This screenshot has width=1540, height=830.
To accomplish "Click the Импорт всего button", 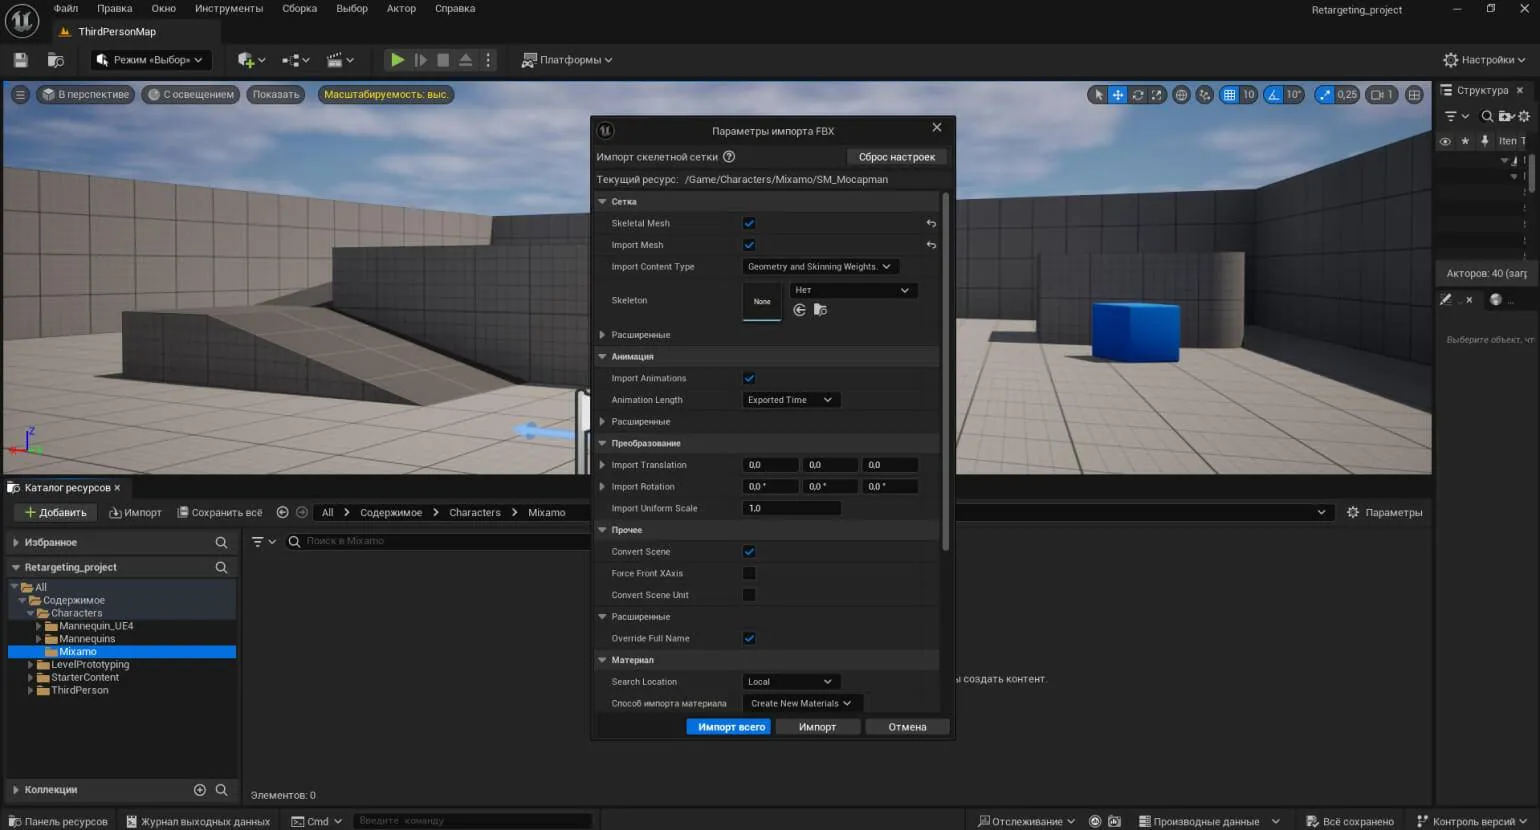I will pyautogui.click(x=731, y=727).
